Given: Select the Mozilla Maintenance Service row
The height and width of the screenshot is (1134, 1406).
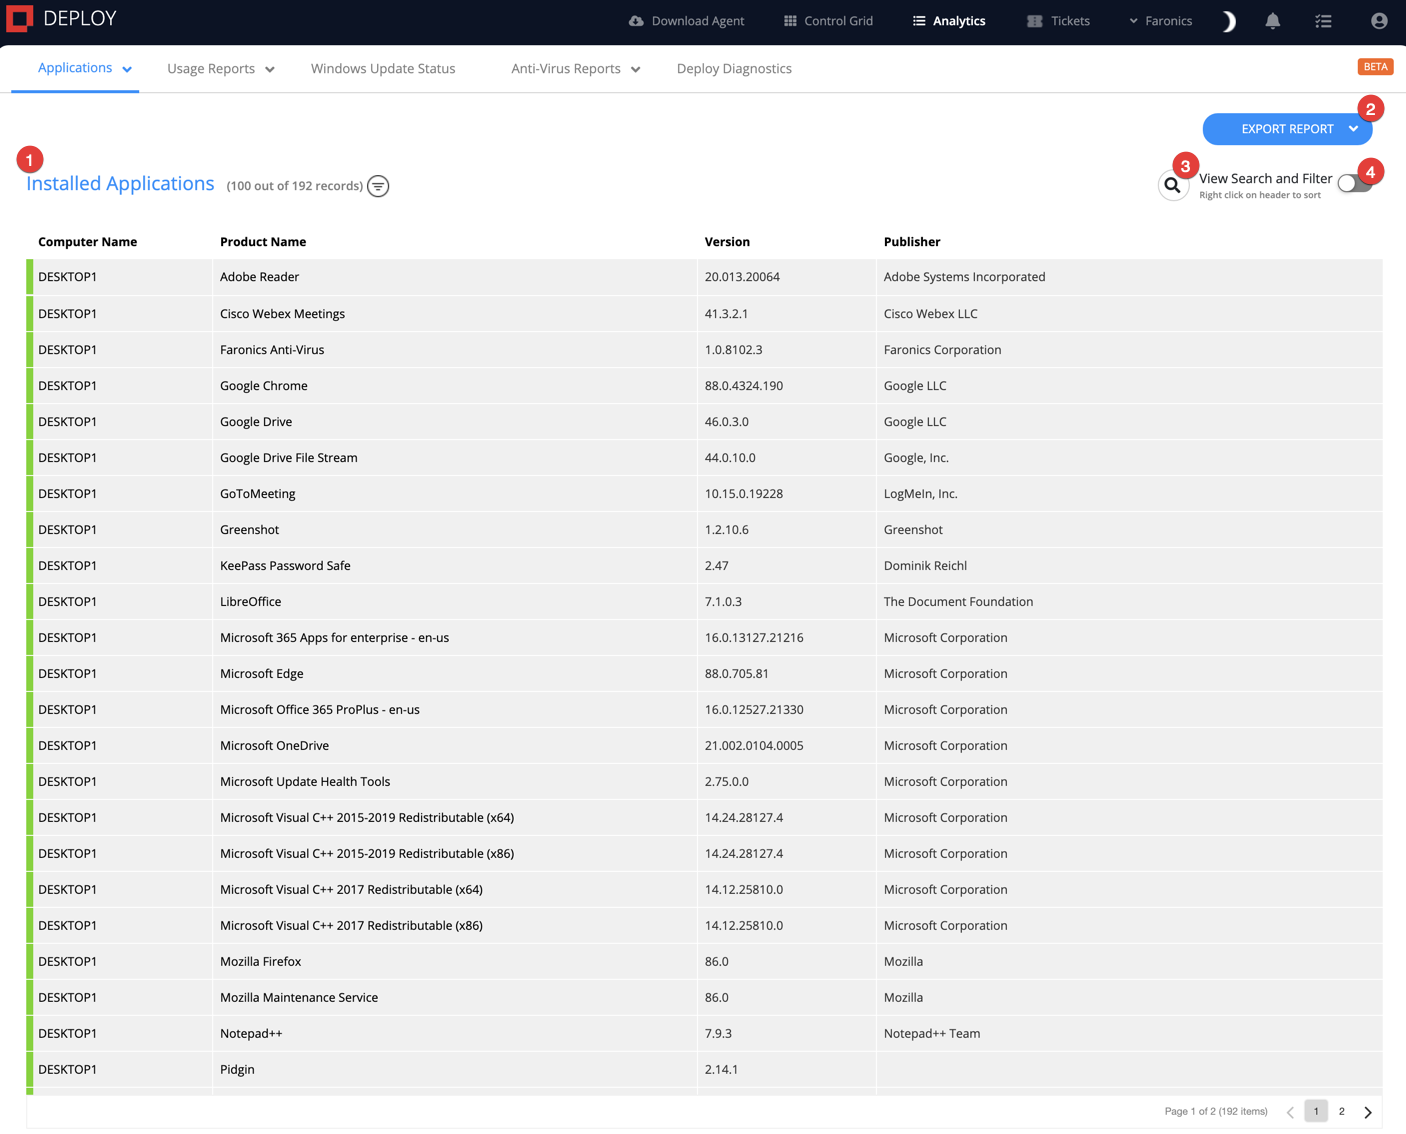Looking at the screenshot, I should point(704,997).
